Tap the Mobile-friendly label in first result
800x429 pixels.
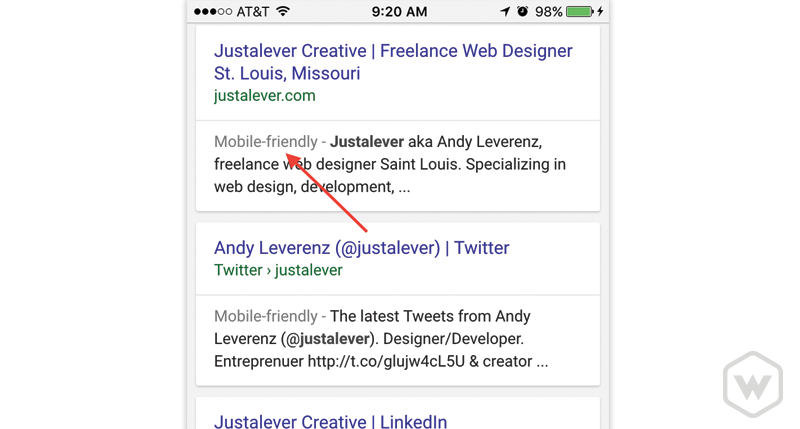click(x=265, y=141)
